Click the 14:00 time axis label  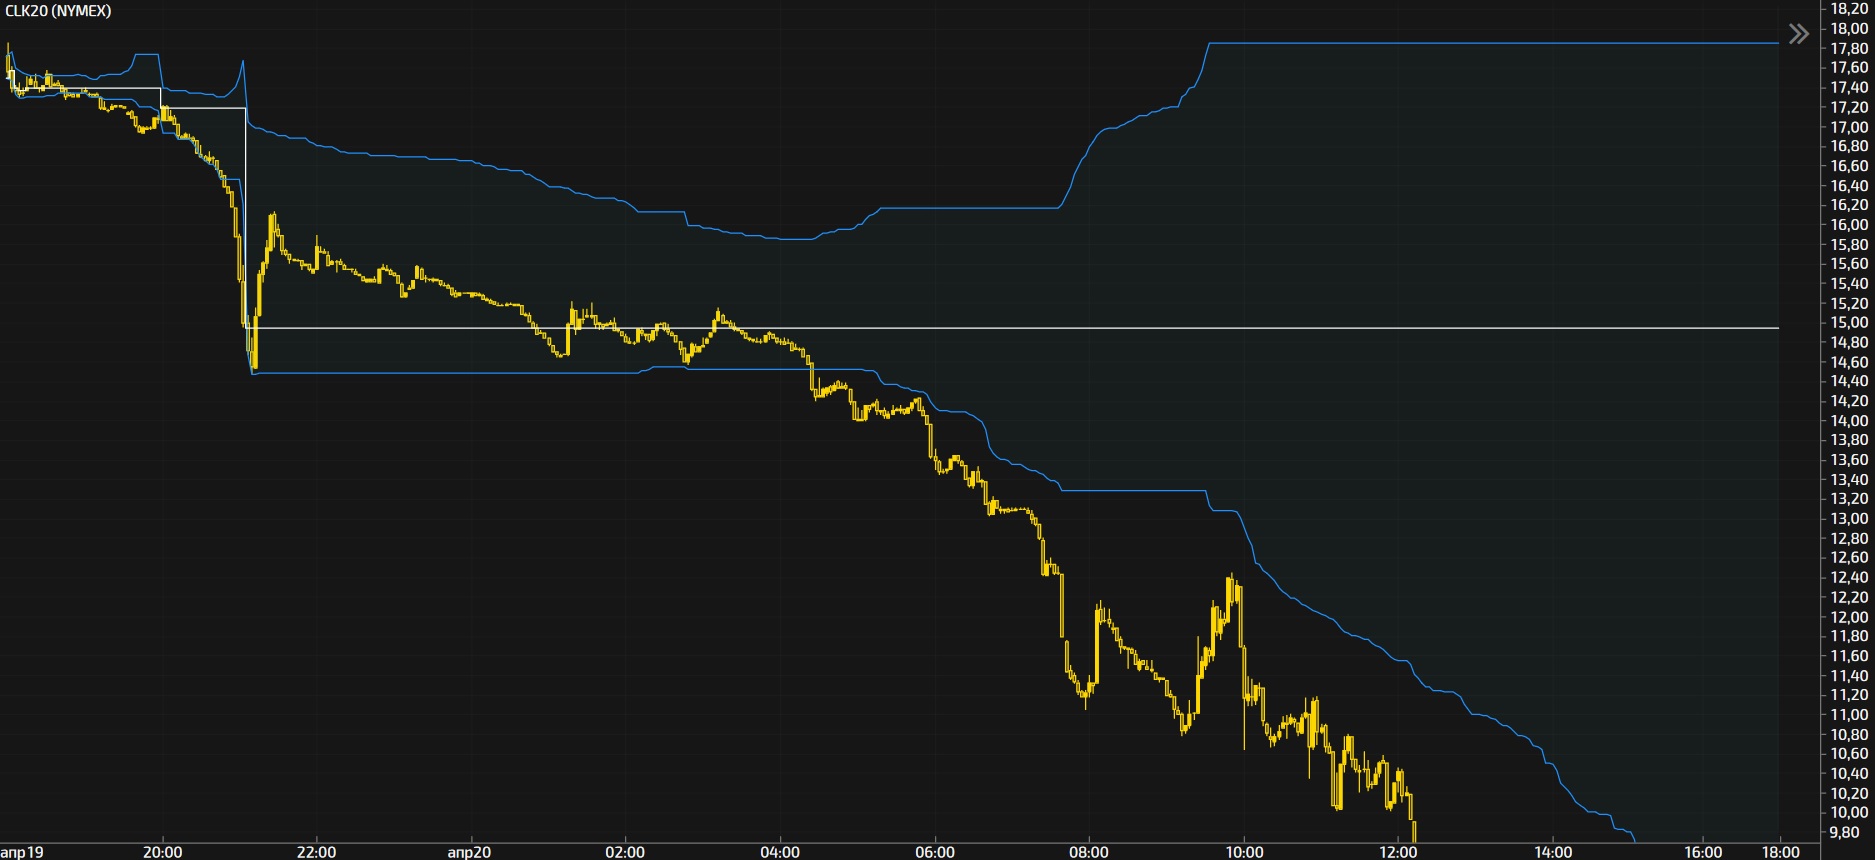(1553, 852)
